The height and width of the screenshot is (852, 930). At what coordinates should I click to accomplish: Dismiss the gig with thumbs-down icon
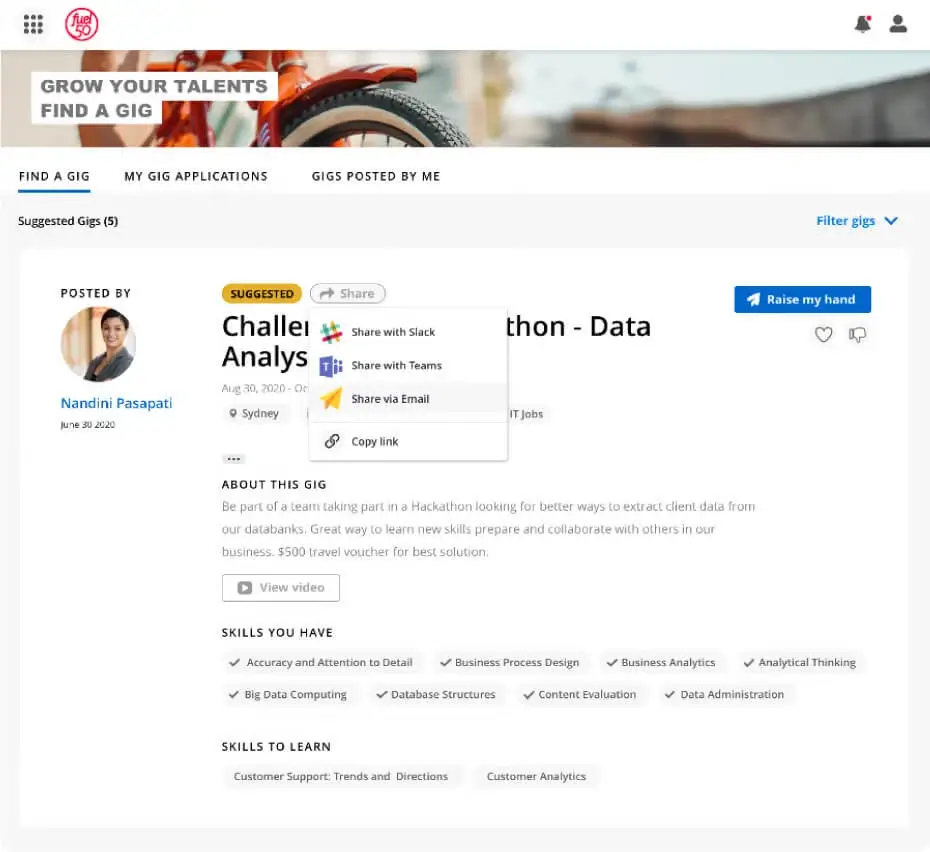point(857,335)
